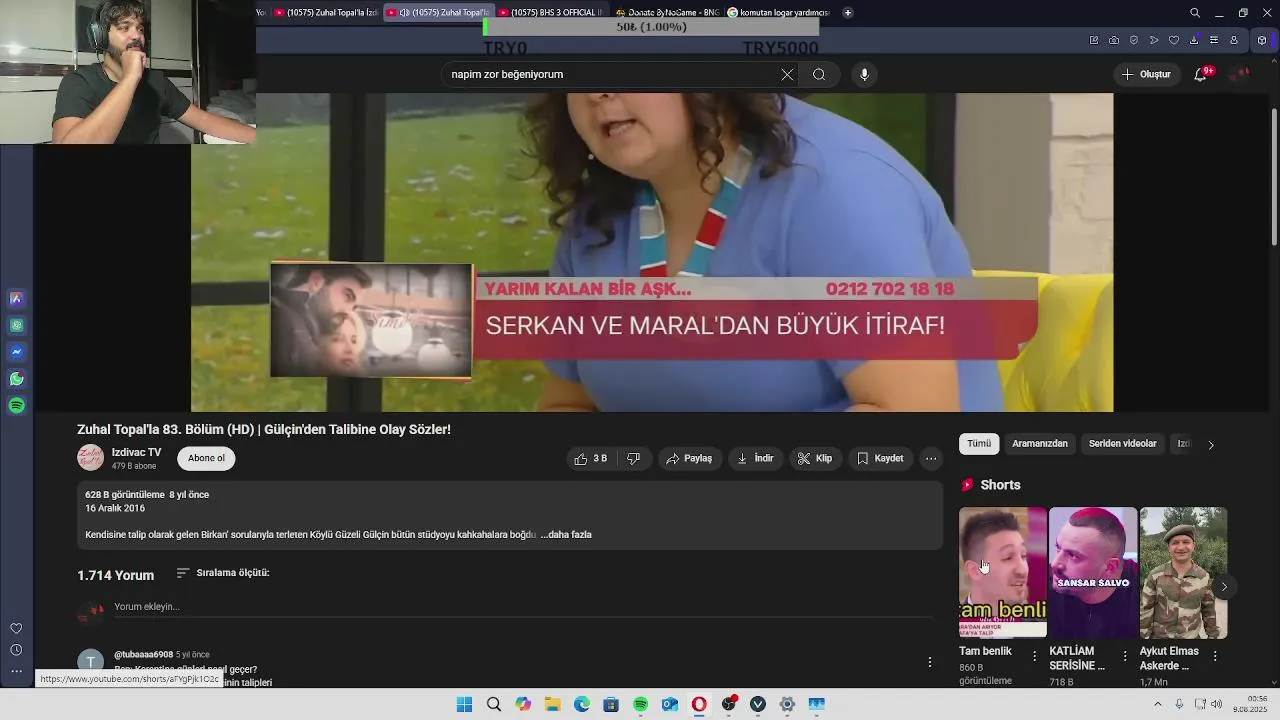
Task: Click Paylaş share button
Action: pyautogui.click(x=689, y=459)
